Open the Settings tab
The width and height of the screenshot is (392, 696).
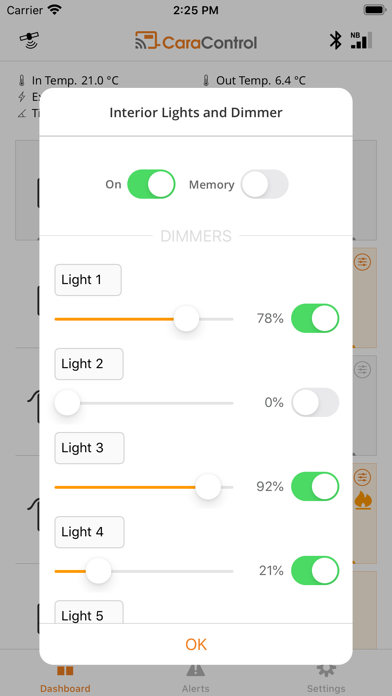pos(326,678)
